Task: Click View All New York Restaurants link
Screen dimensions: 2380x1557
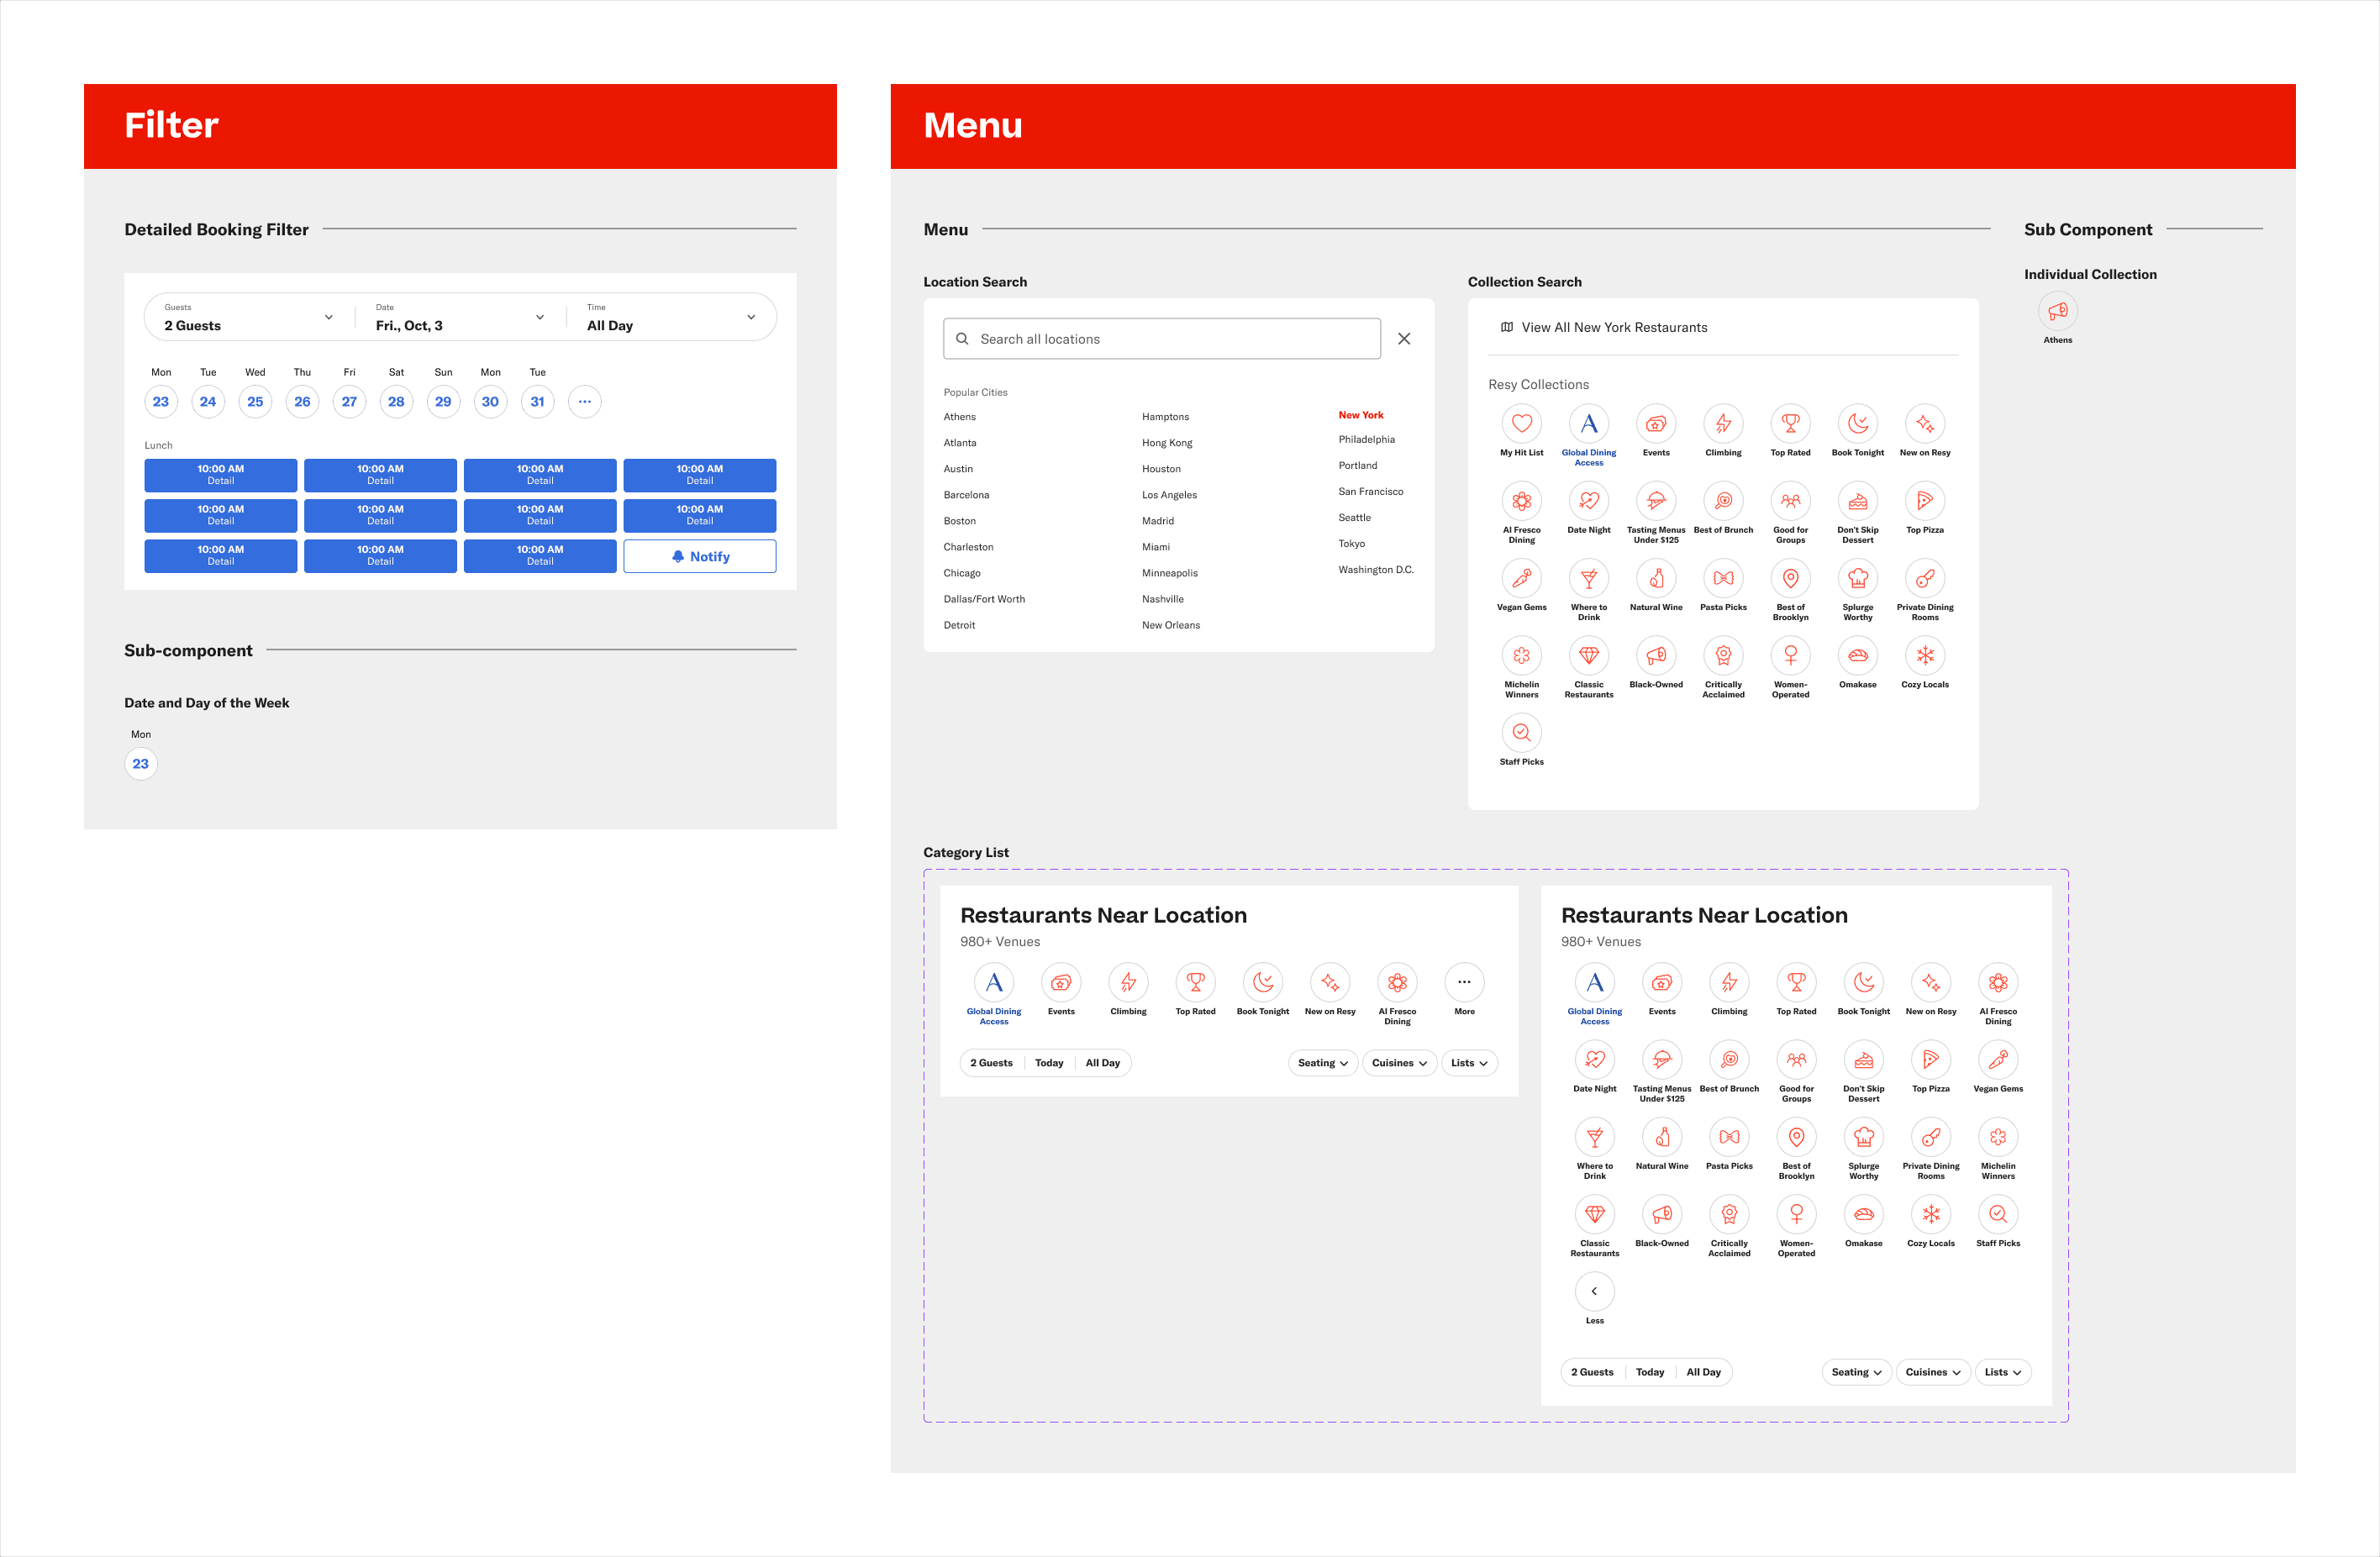Action: (x=1613, y=328)
